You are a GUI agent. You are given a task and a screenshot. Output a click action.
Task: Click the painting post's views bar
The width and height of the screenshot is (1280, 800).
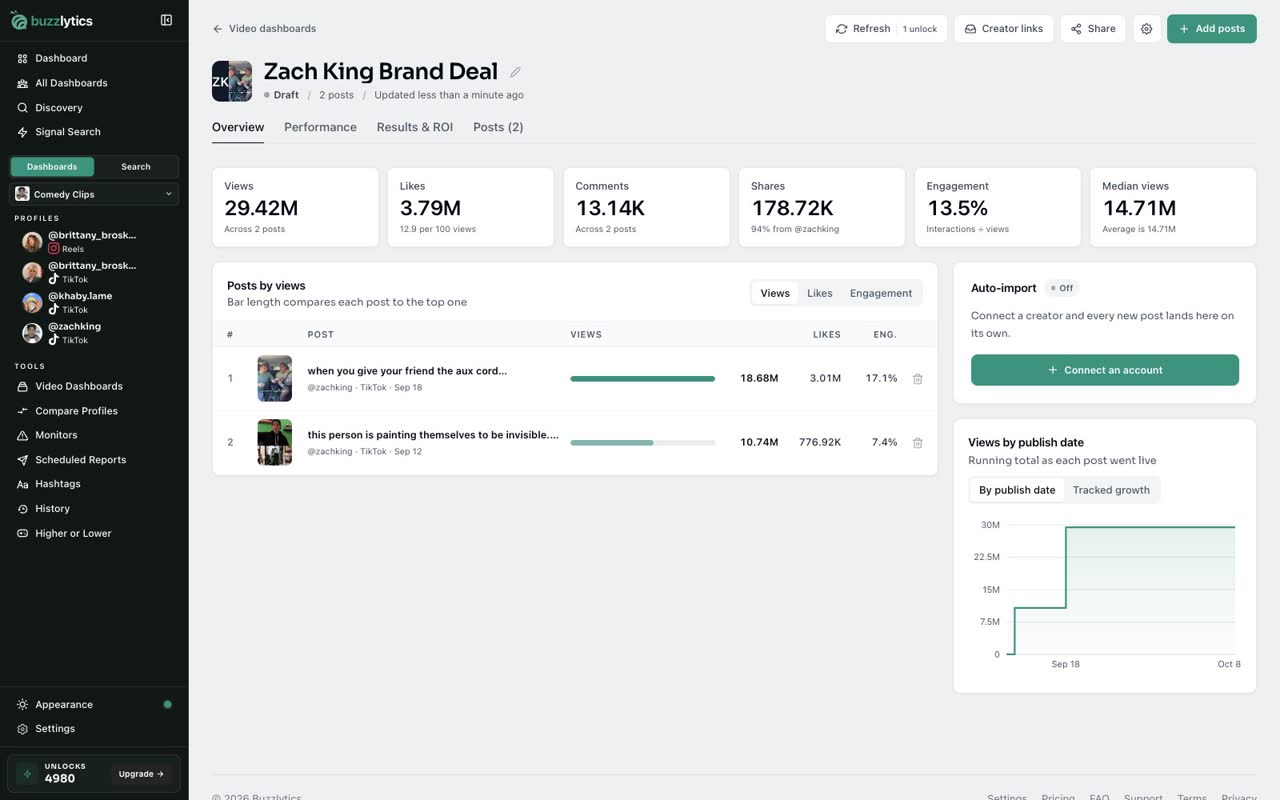click(642, 442)
